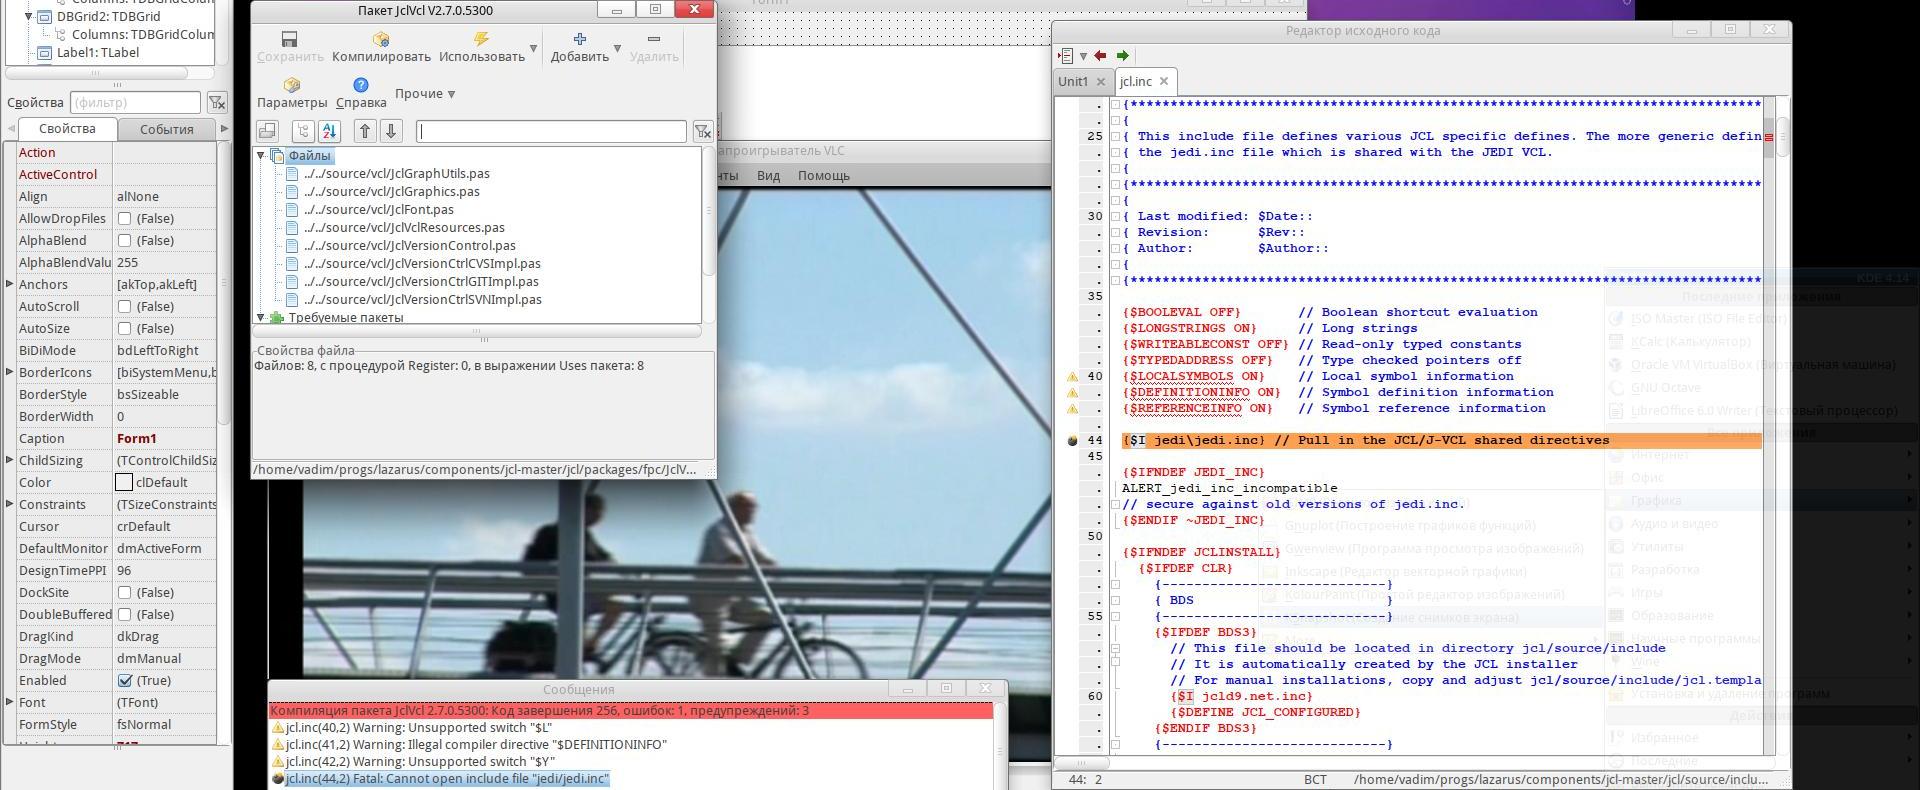Select the fatal jedi.inc error message
Viewport: 1920px width, 790px height.
coord(447,778)
